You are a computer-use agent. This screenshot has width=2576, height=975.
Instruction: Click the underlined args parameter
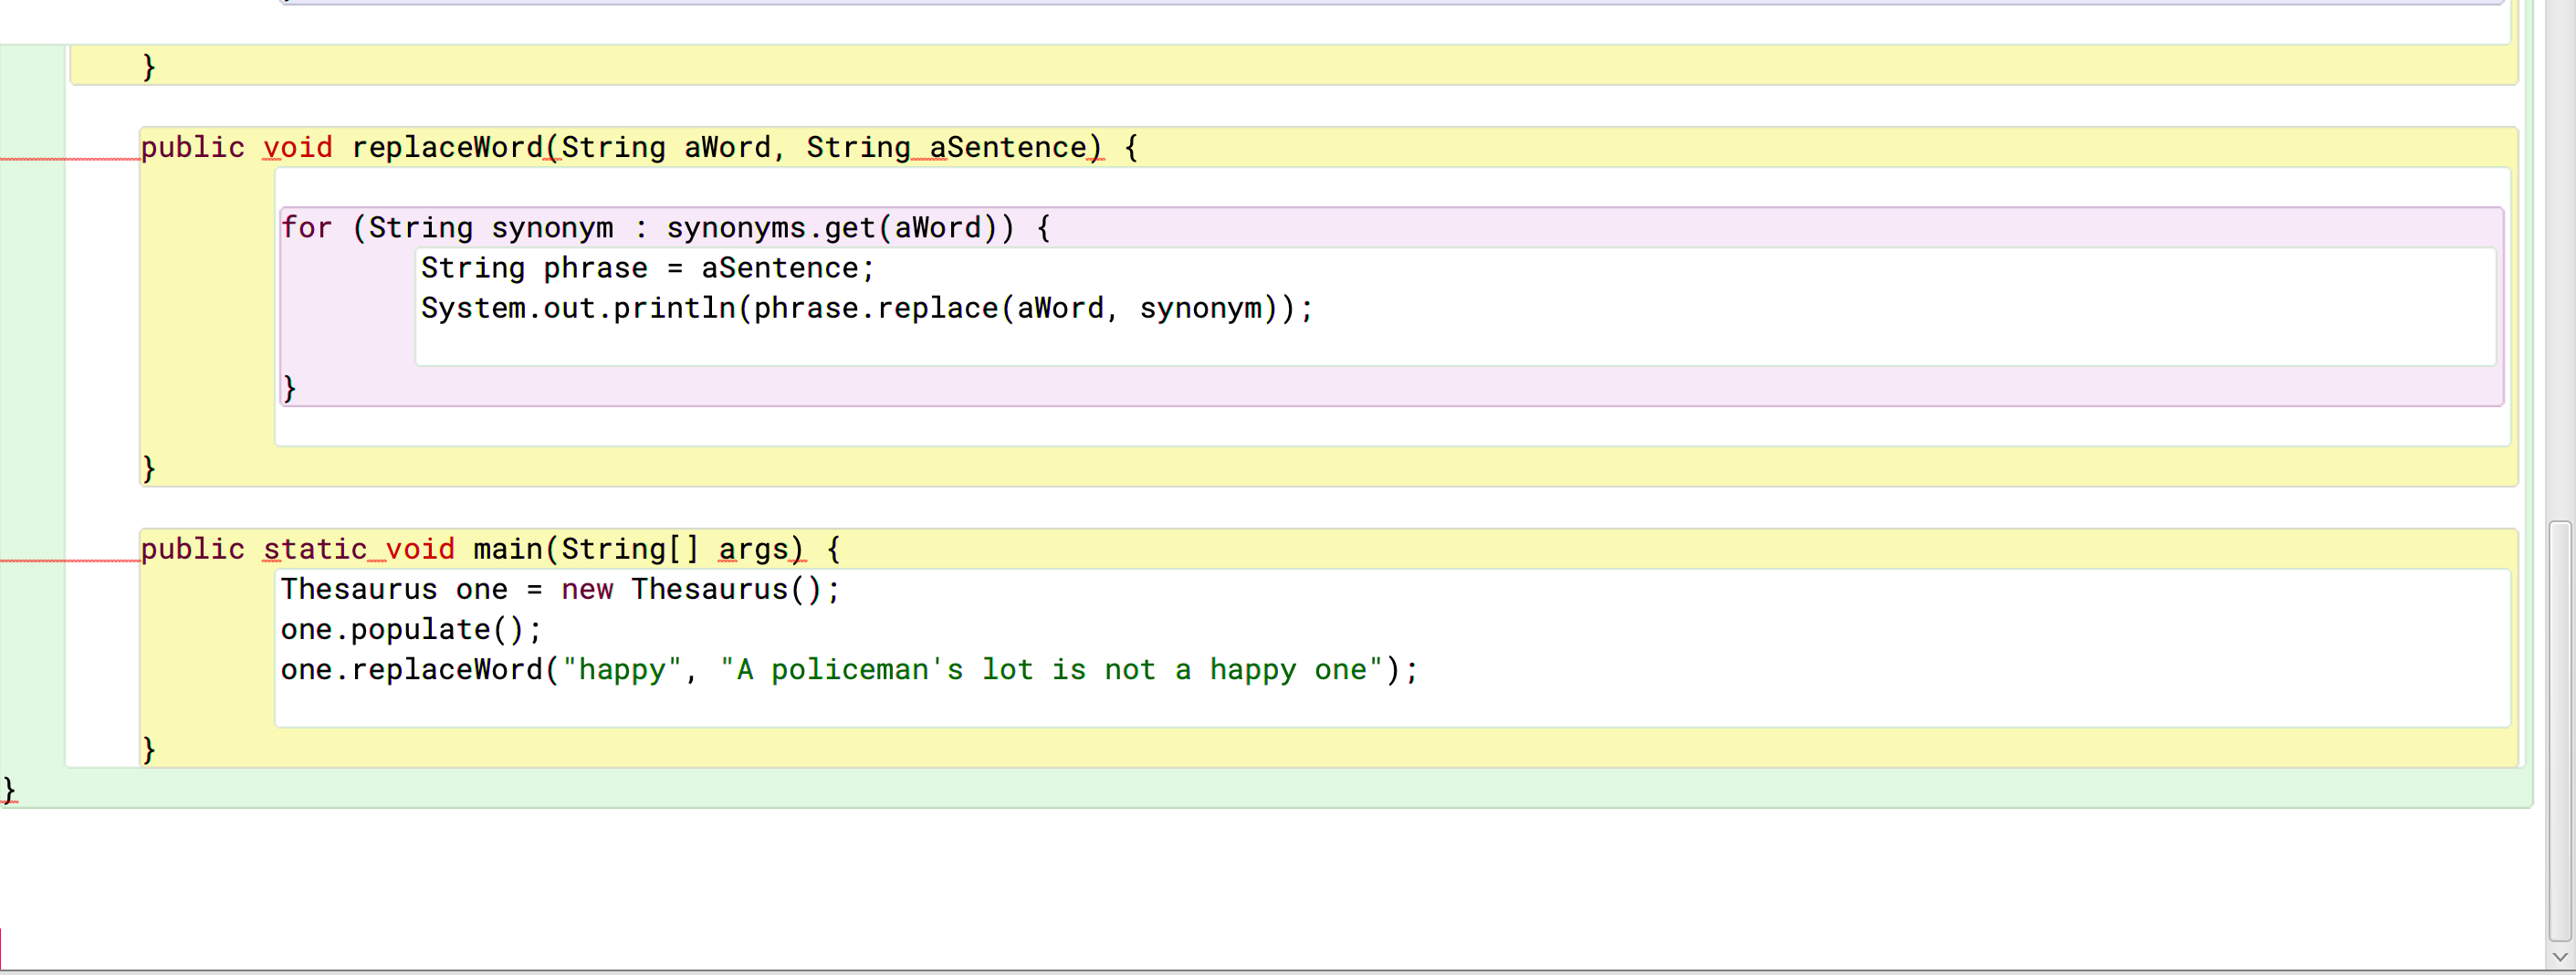[x=757, y=548]
